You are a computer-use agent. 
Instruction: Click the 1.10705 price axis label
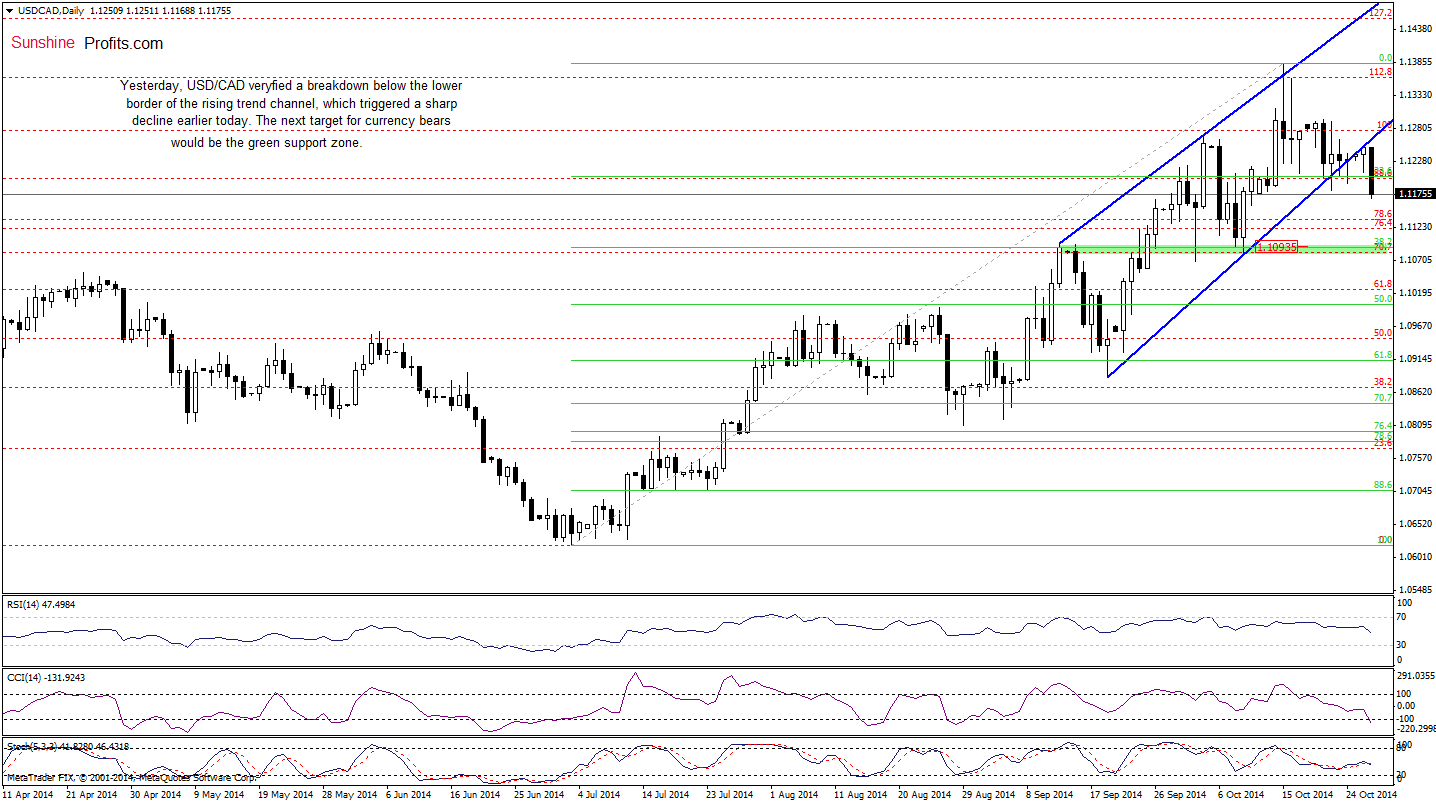click(1415, 260)
